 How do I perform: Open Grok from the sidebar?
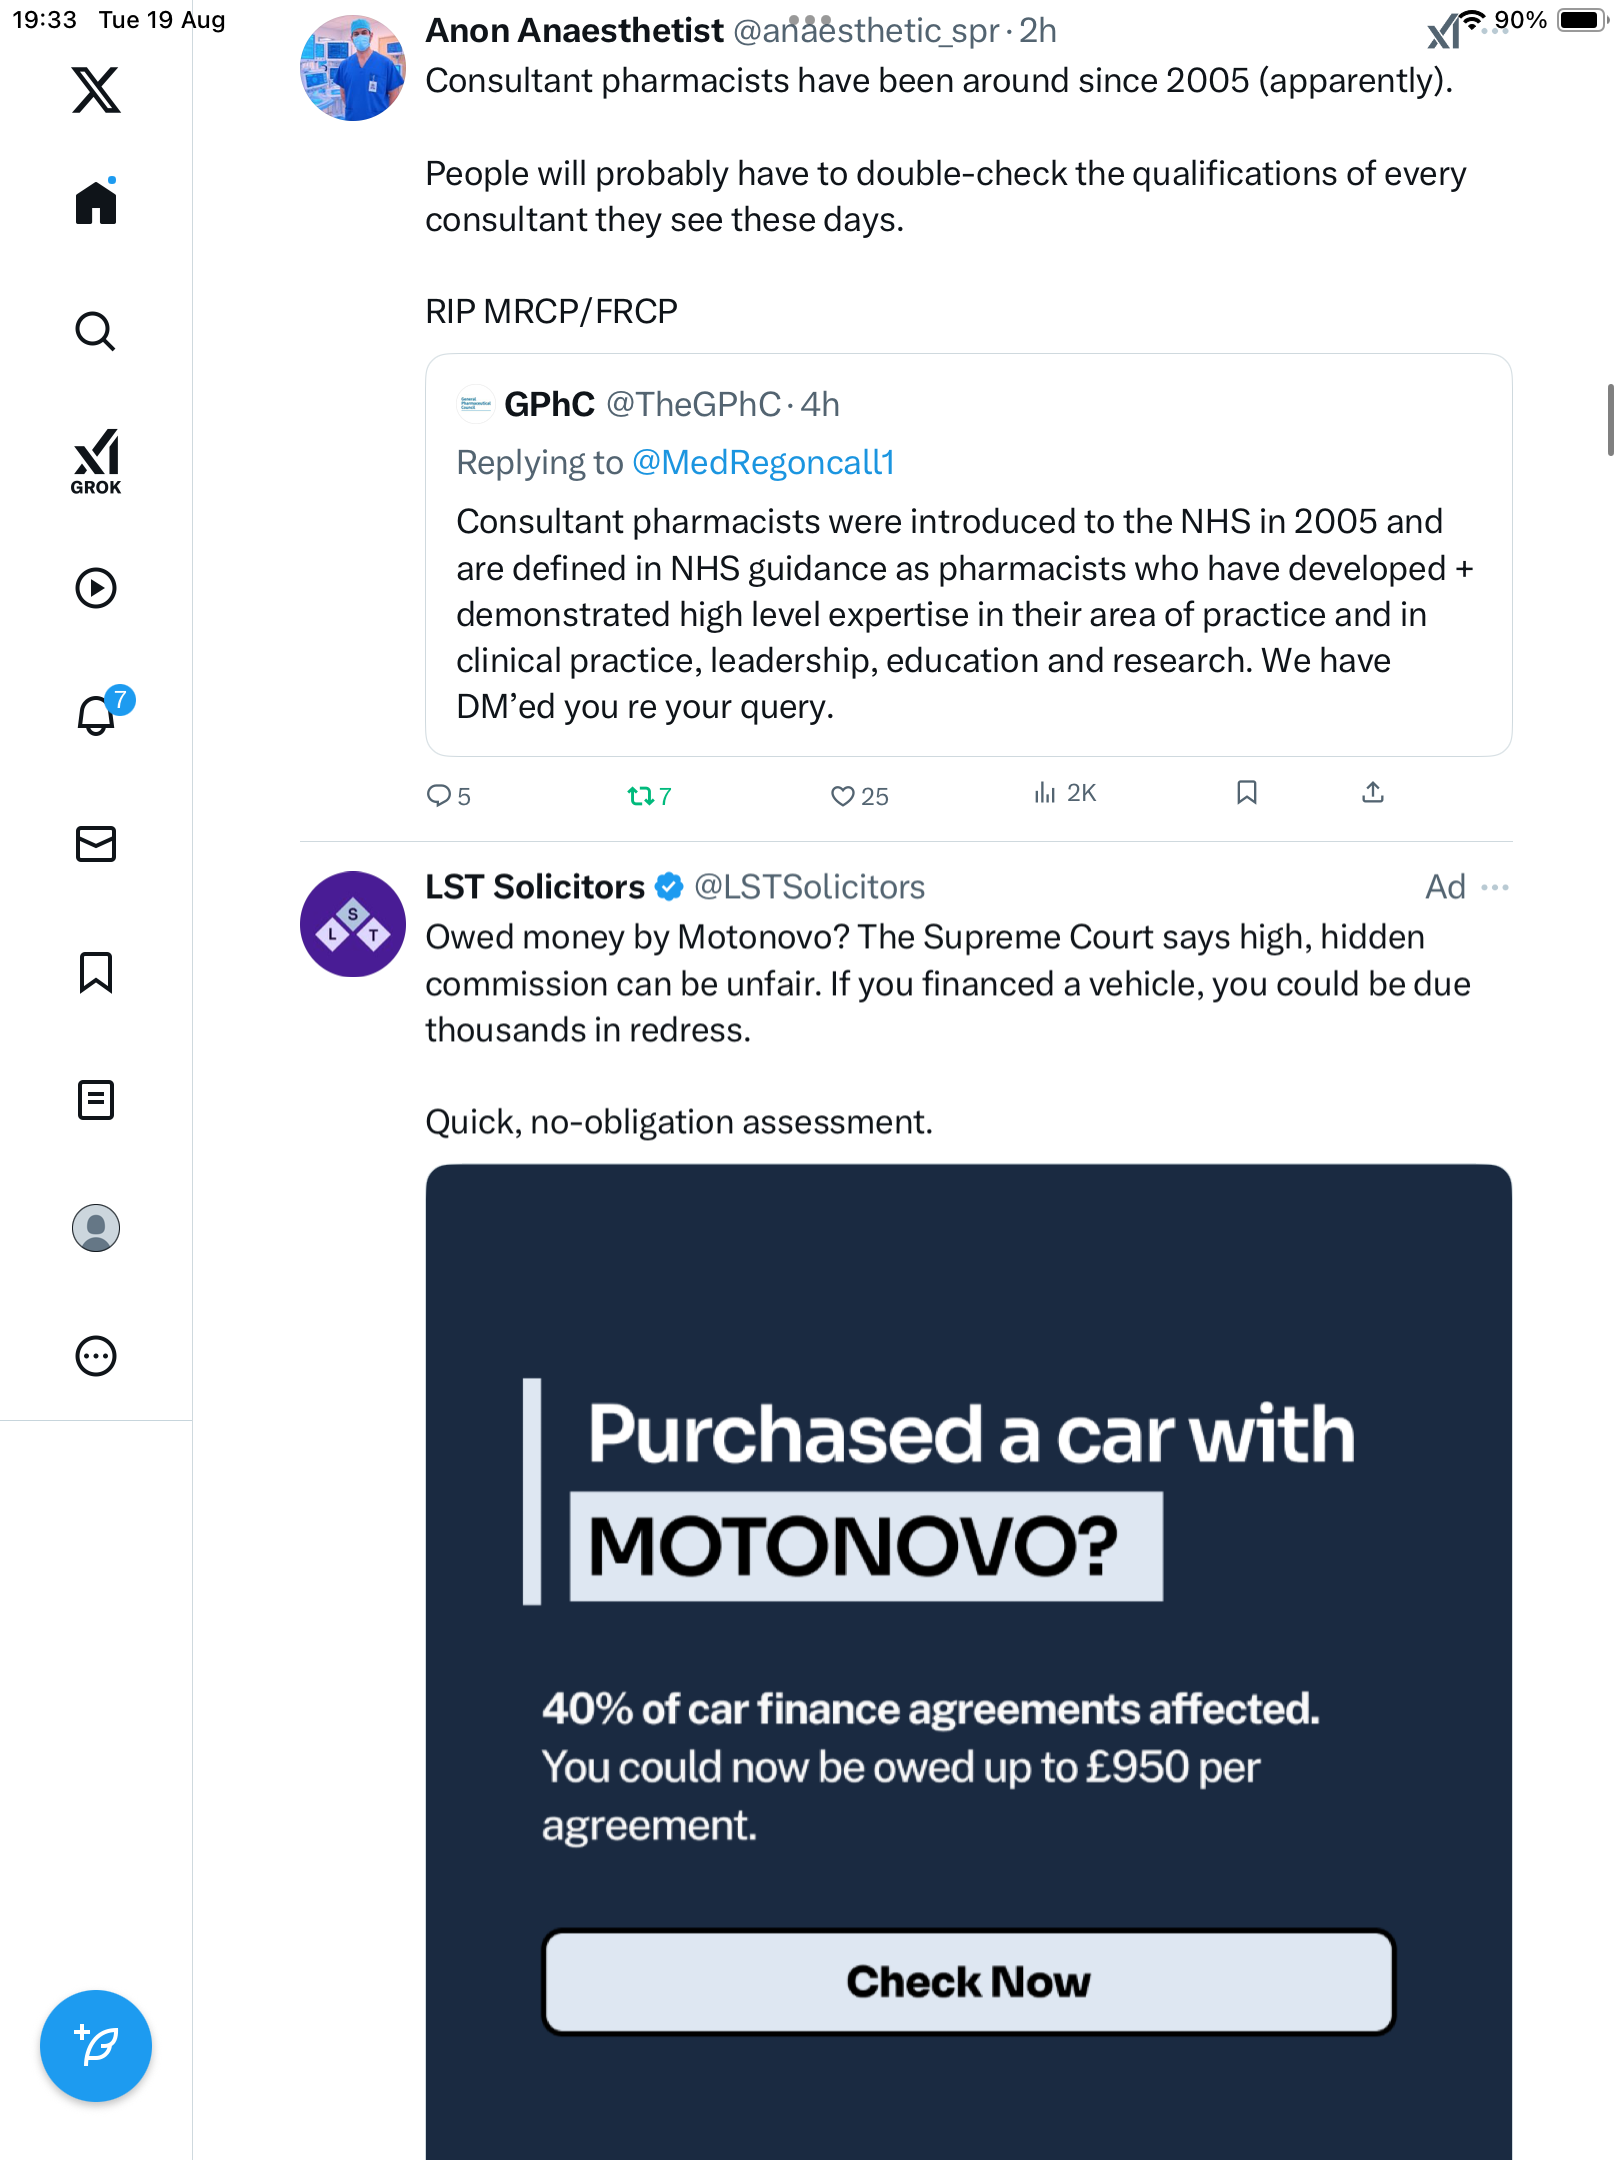[x=96, y=462]
